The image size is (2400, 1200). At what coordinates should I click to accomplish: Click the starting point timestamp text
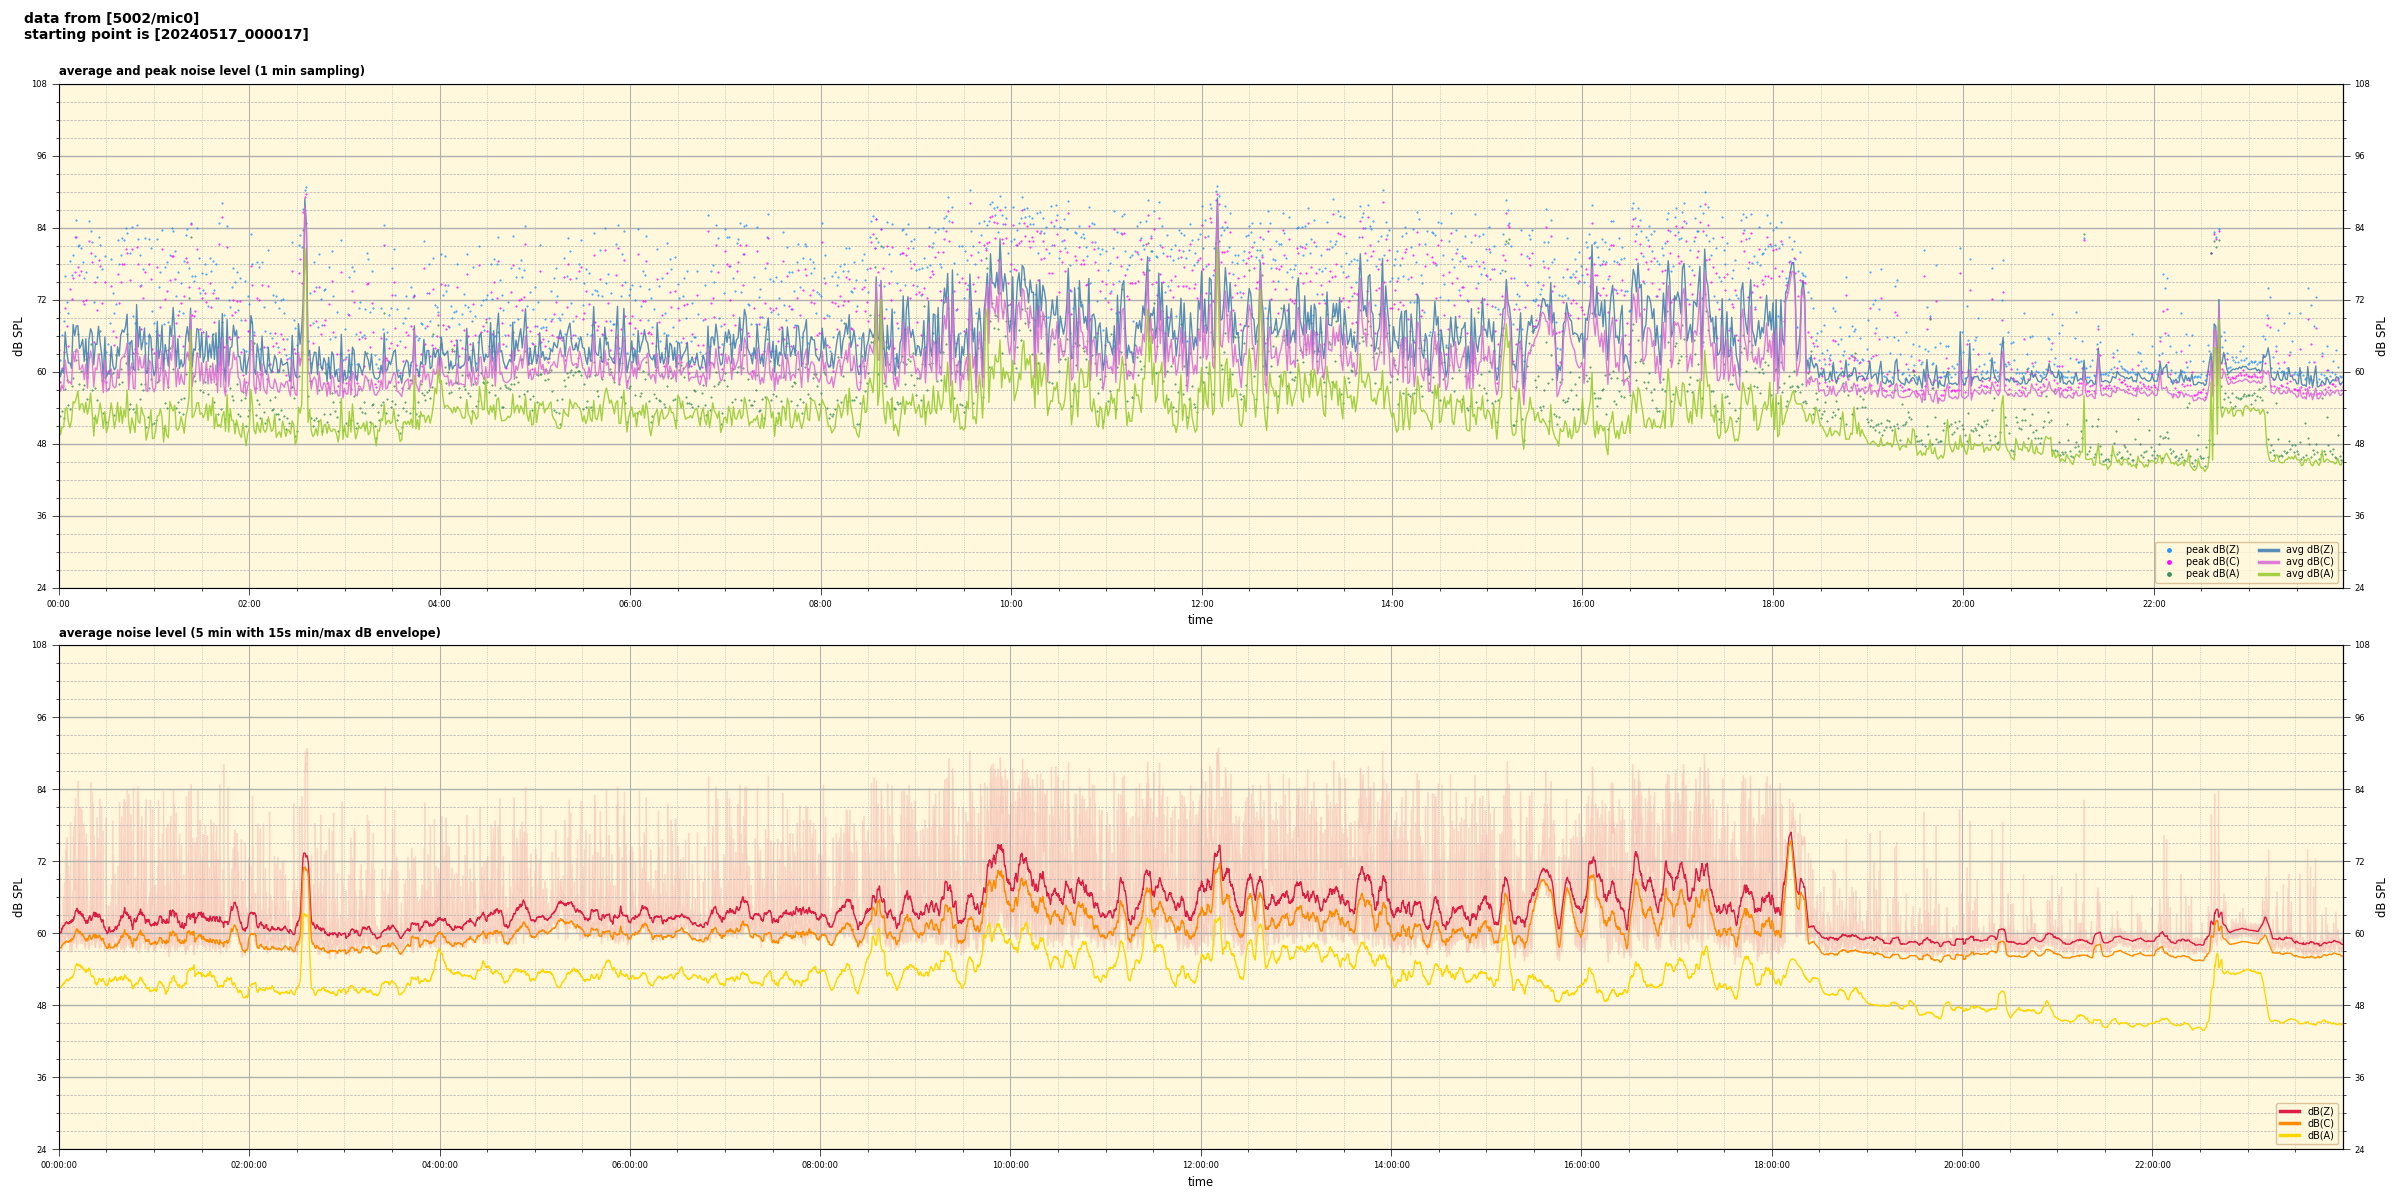[x=166, y=35]
